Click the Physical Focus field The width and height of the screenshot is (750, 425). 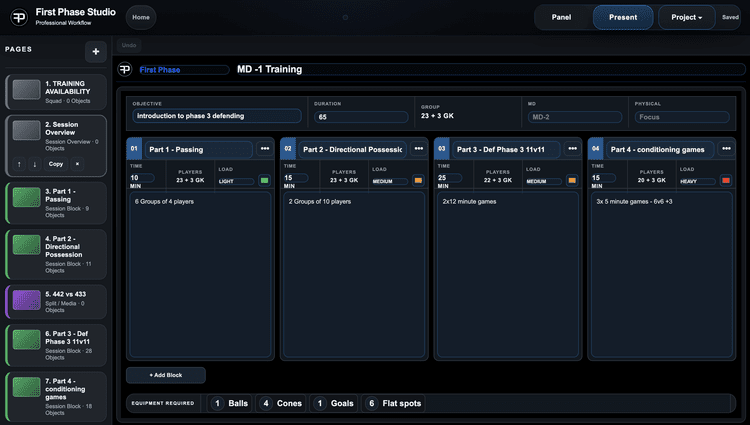point(682,117)
